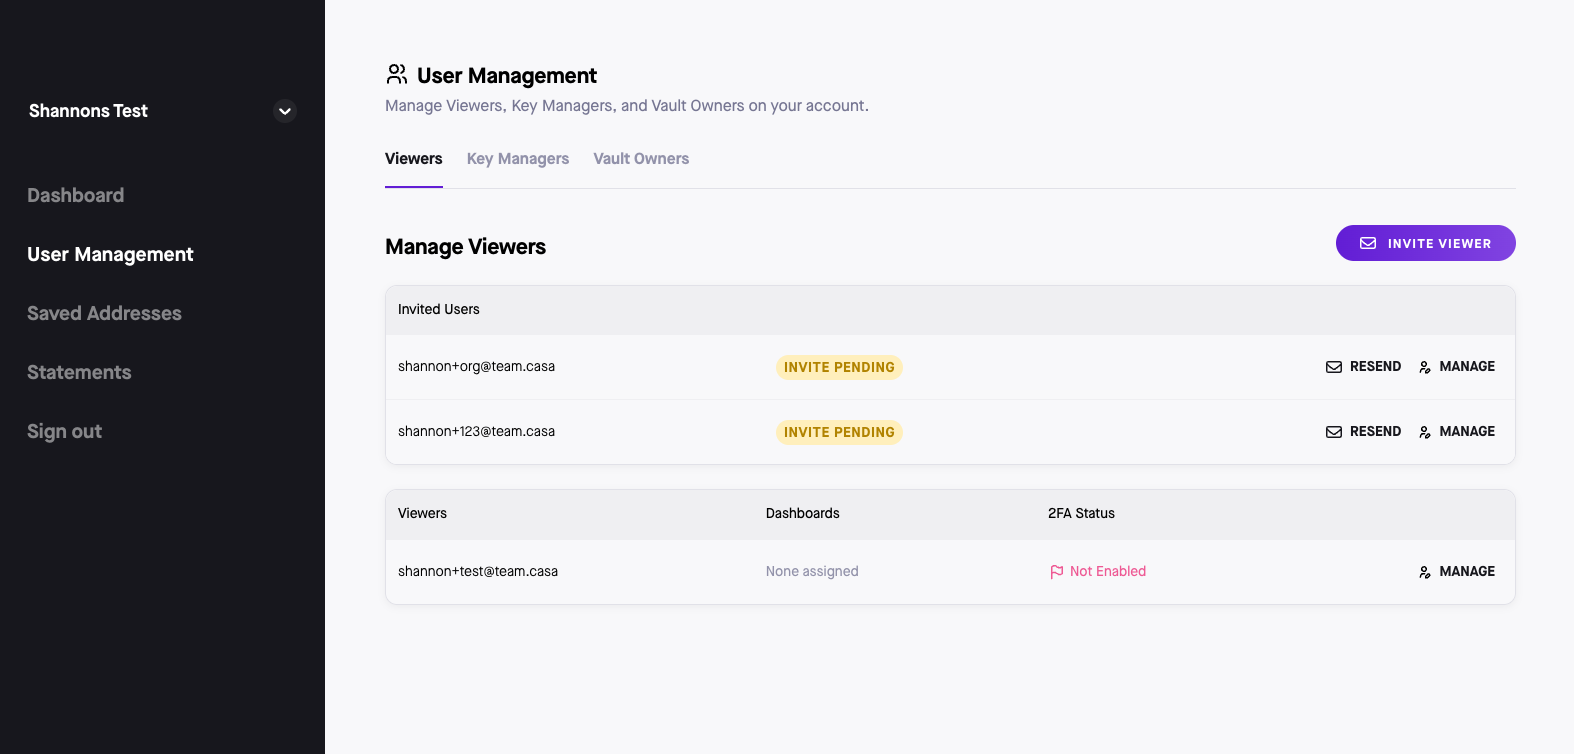Image resolution: width=1574 pixels, height=754 pixels.
Task: Open the Vault Owners tab
Action: (641, 159)
